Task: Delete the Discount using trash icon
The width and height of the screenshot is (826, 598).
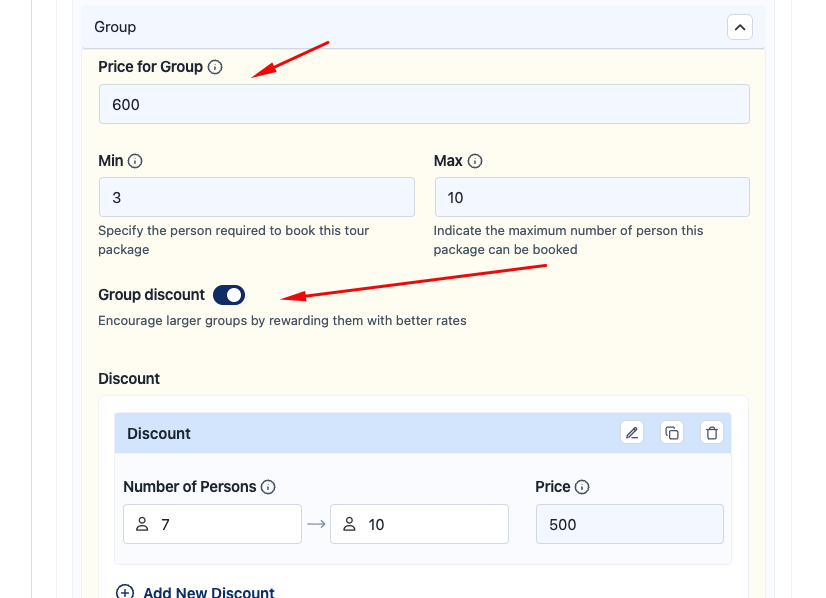Action: tap(712, 433)
